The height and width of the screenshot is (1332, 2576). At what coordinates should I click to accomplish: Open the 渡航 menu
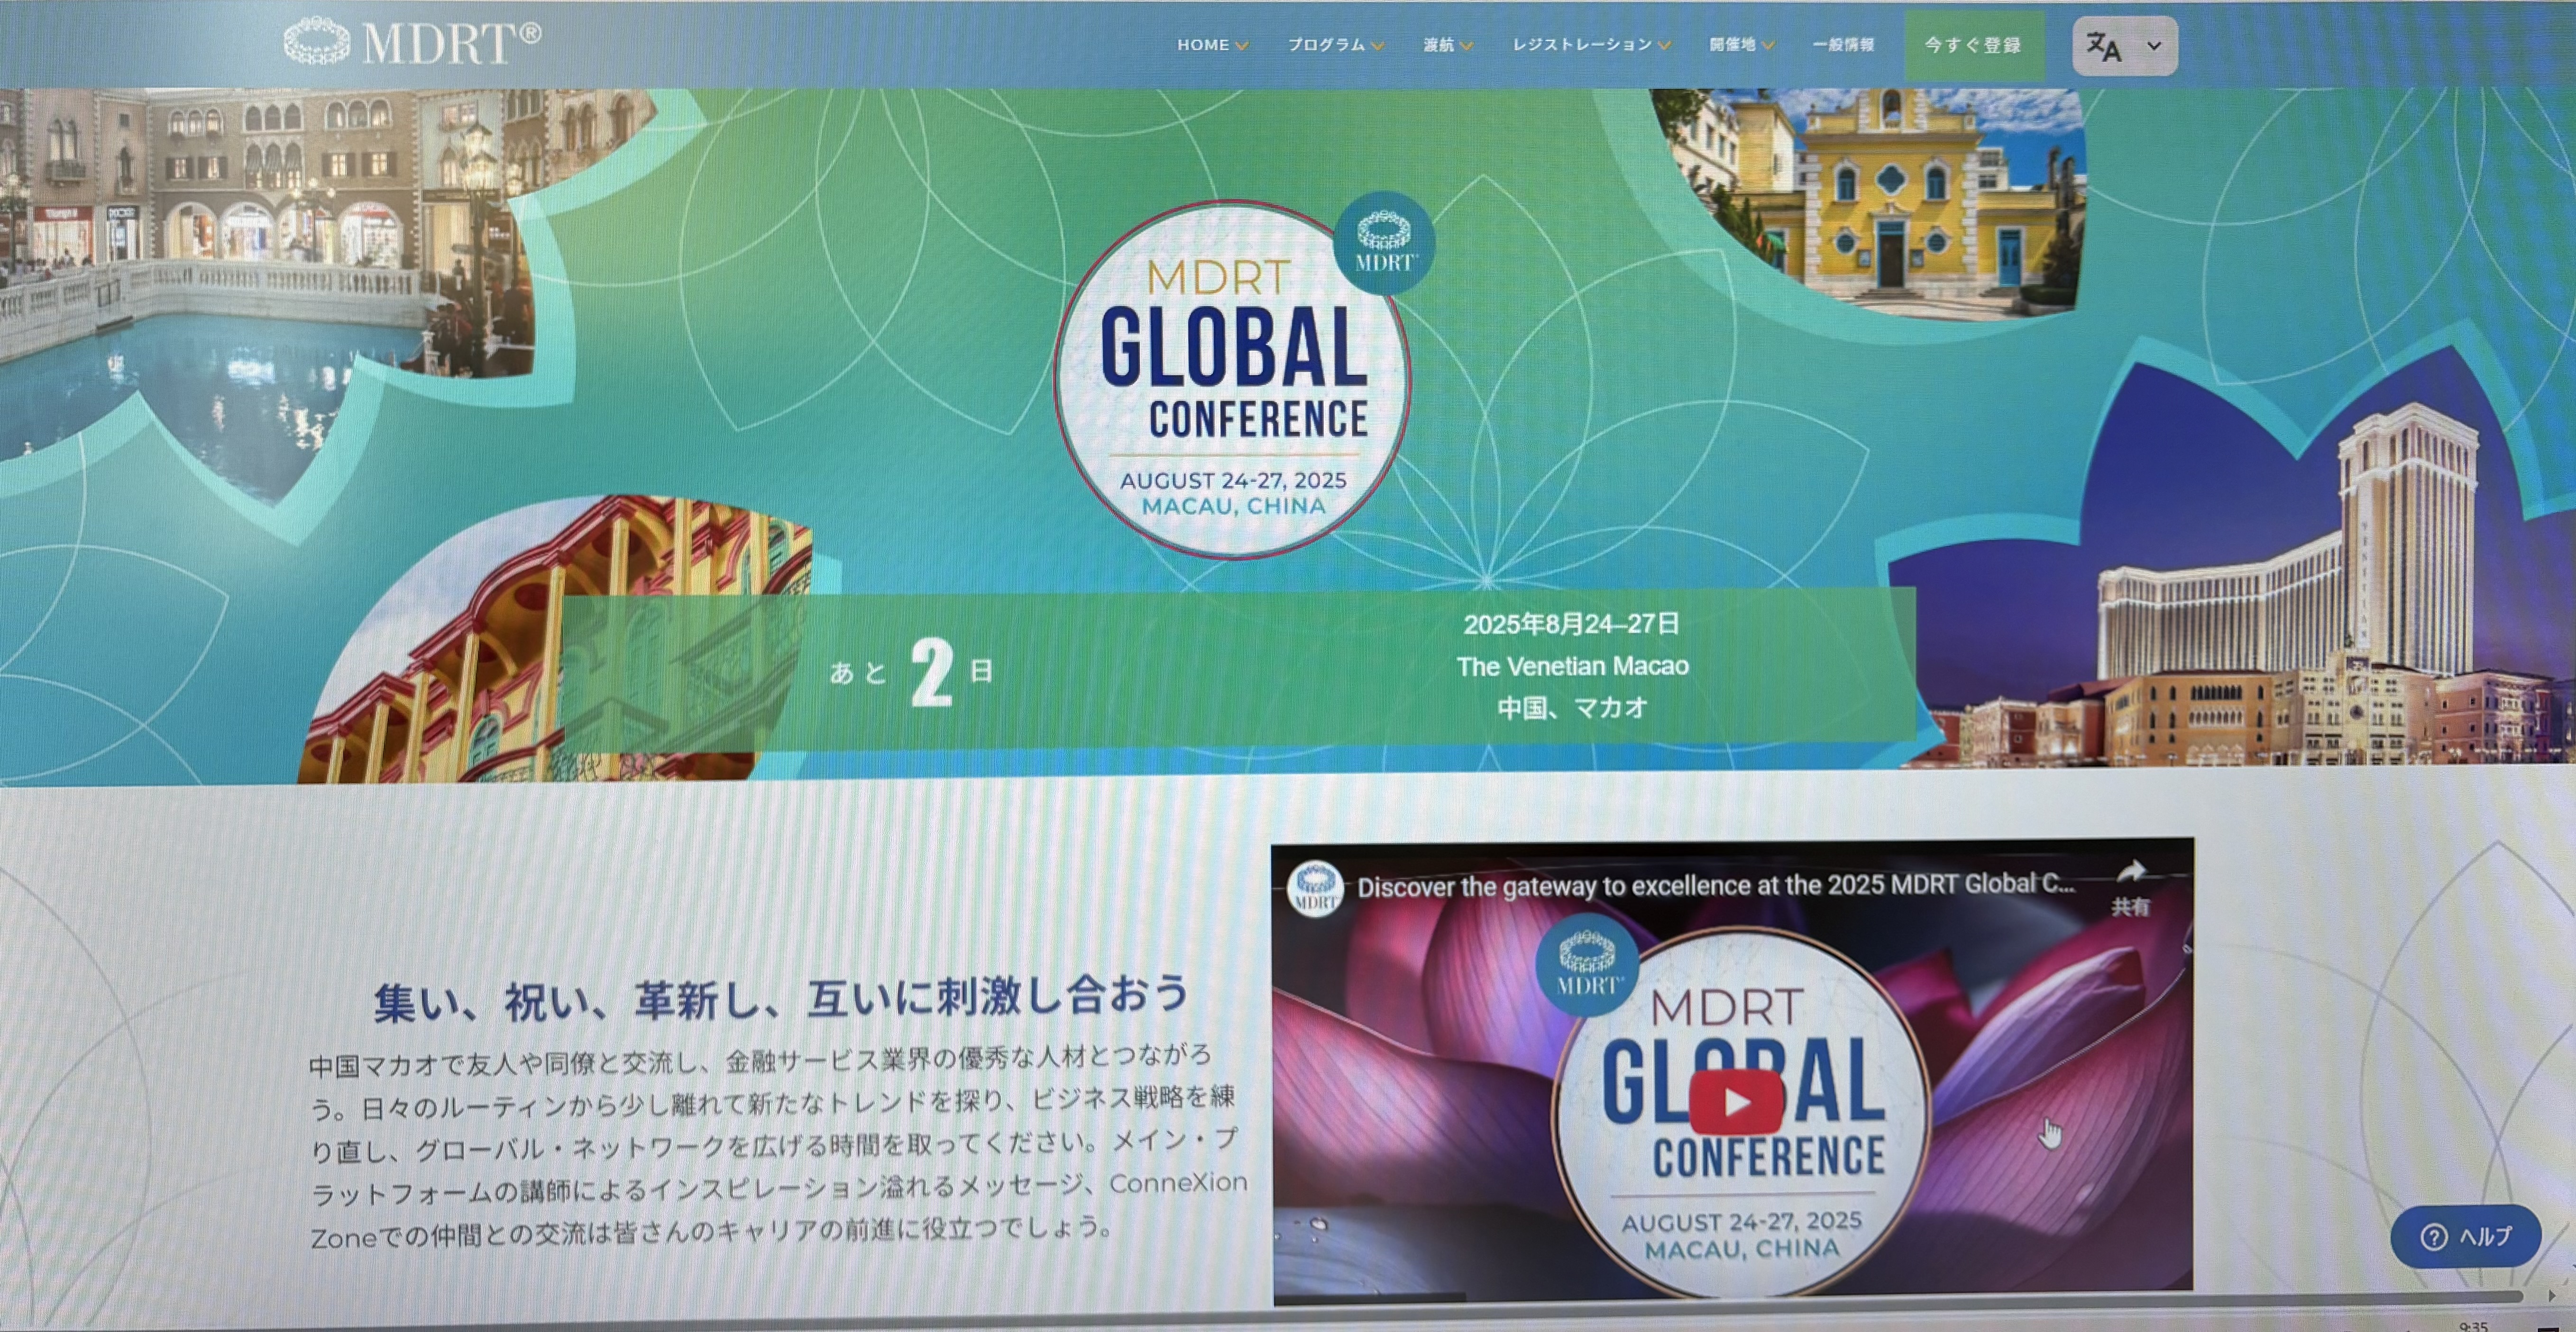(x=1438, y=45)
